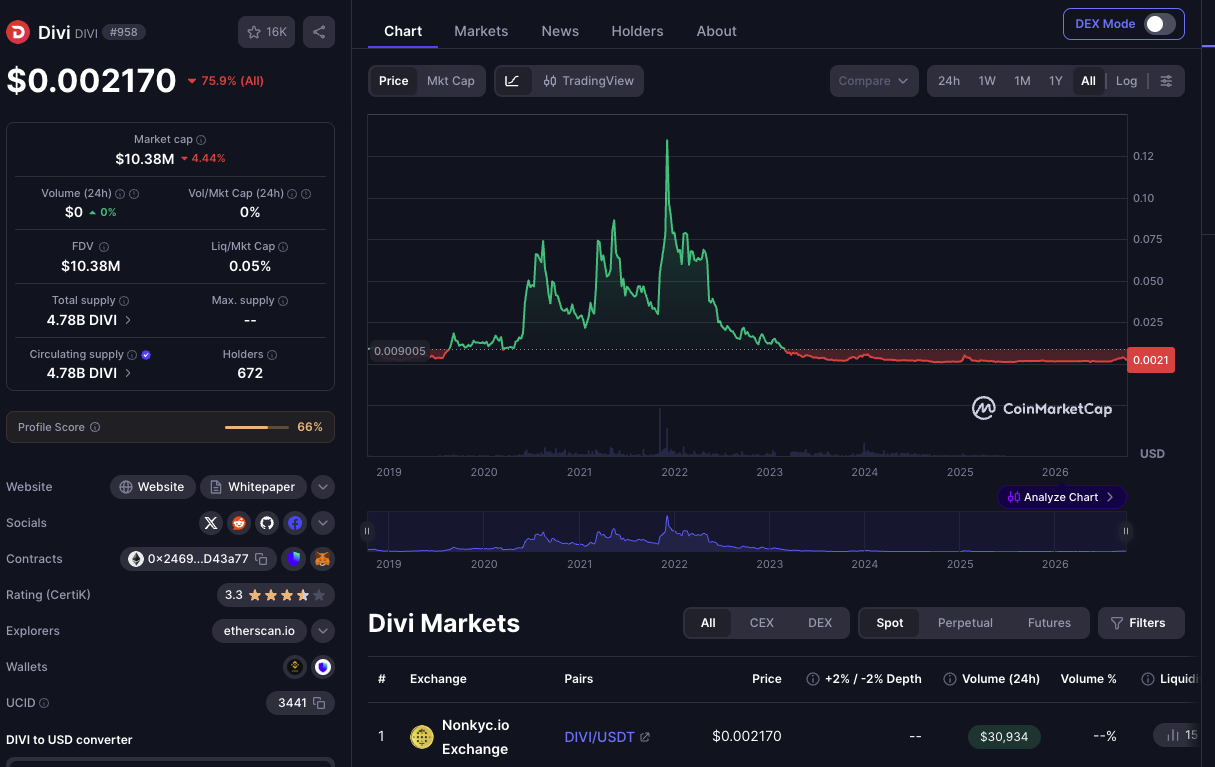Add token to MetaMask via fox icon
Viewport: 1215px width, 767px height.
click(x=322, y=559)
